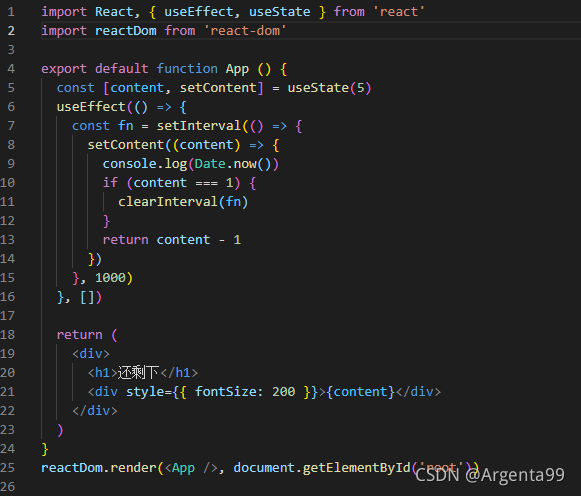Click the return keyword on line 18
Viewport: 581px width, 496px height.
point(79,335)
